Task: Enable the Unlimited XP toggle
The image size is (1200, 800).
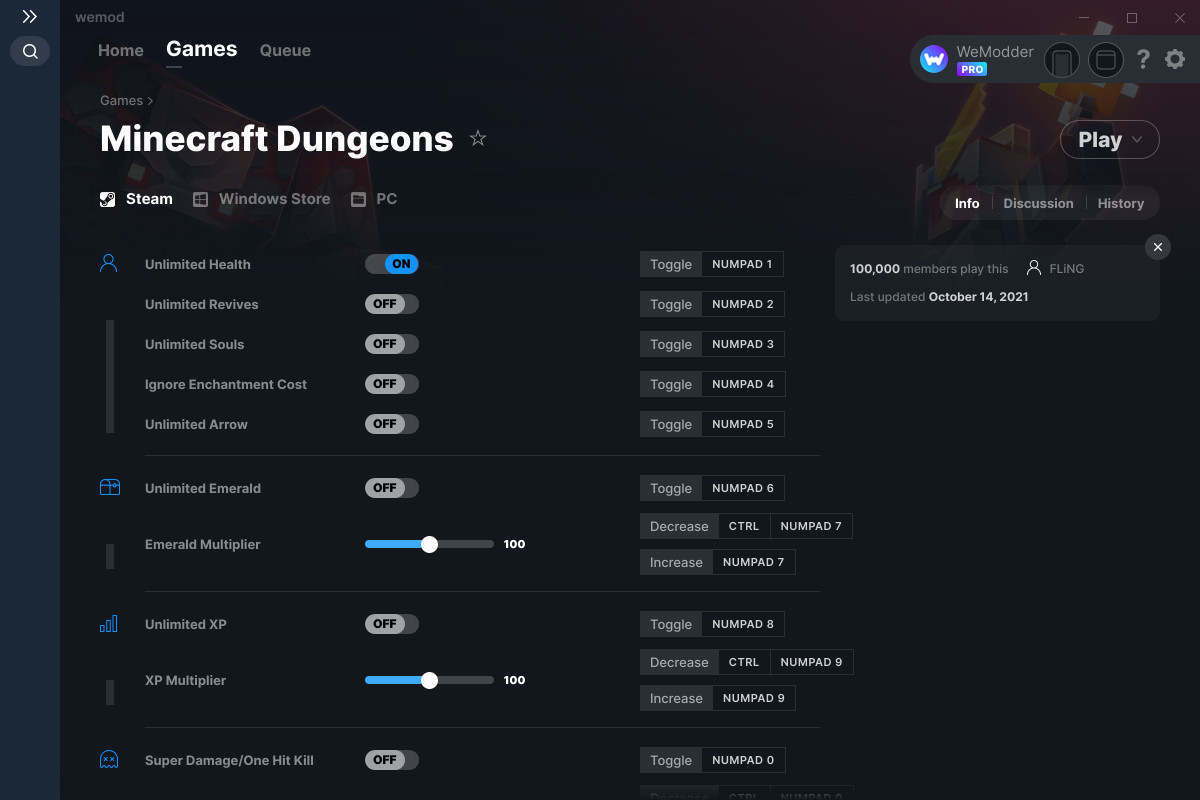Action: [392, 624]
